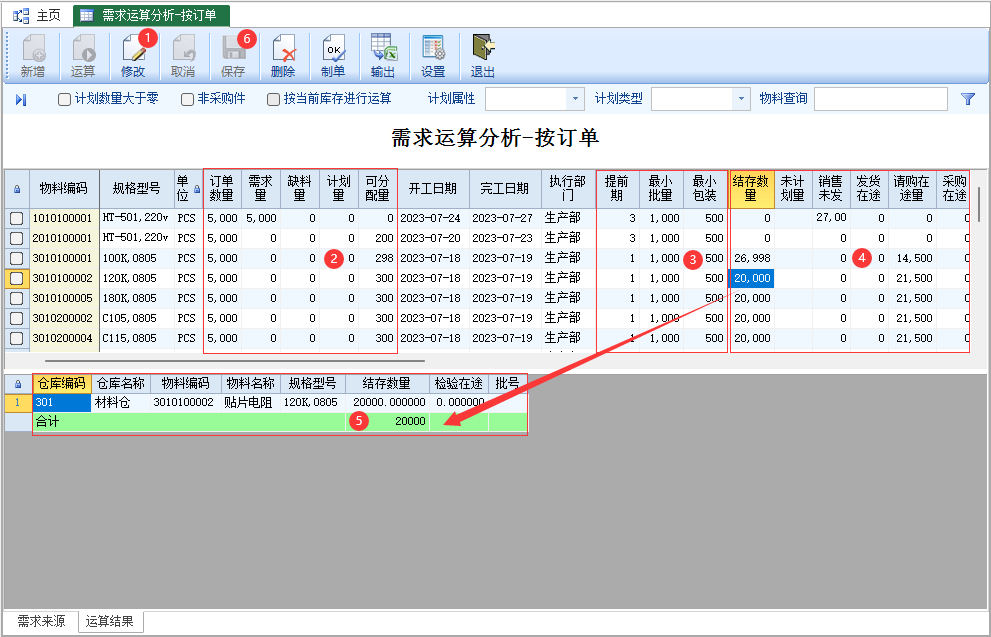991x637 pixels.
Task: Select the 需求运算分析-按订单 tab
Action: click(x=151, y=15)
